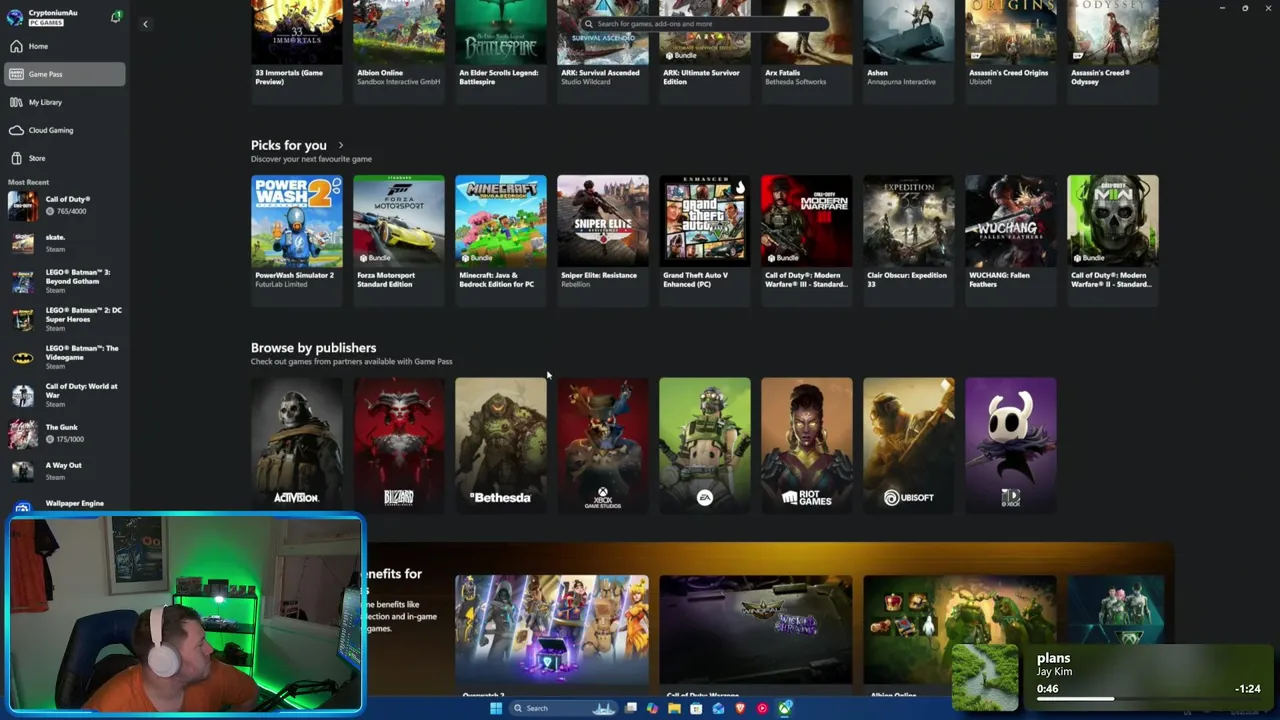Browse Ubisoft publisher games
This screenshot has width=1280, height=720.
coord(909,445)
